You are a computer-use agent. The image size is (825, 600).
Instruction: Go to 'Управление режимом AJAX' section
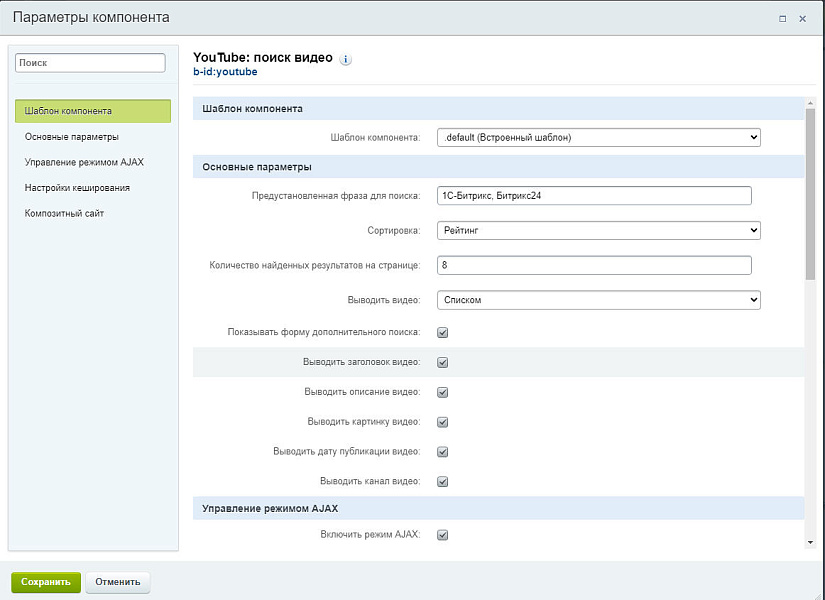click(85, 162)
